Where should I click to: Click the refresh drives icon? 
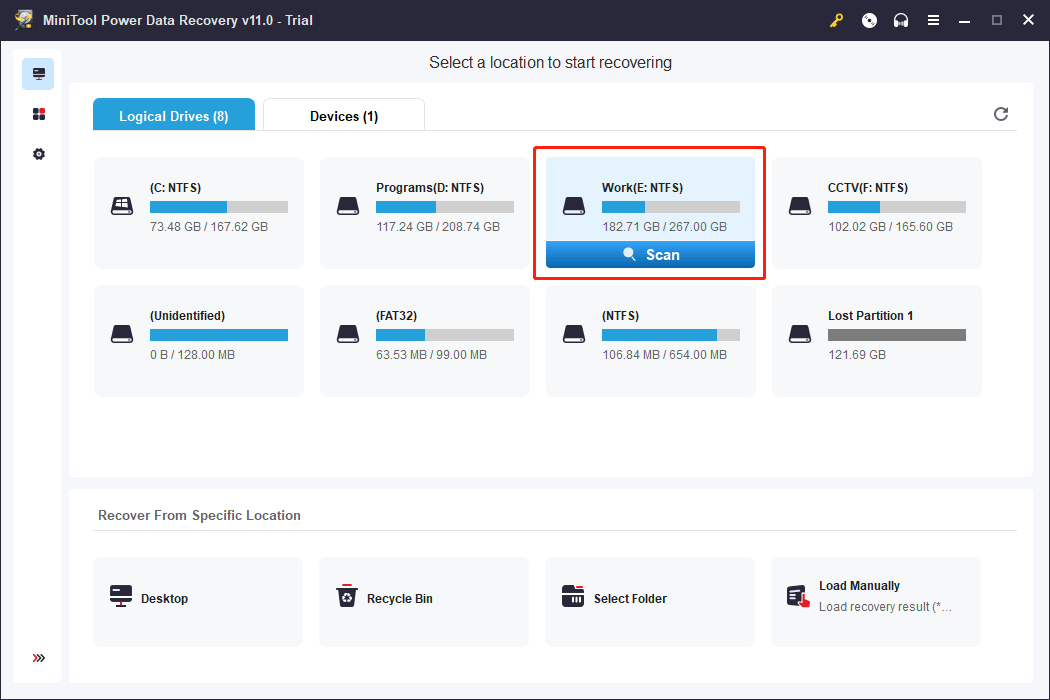pos(1001,114)
